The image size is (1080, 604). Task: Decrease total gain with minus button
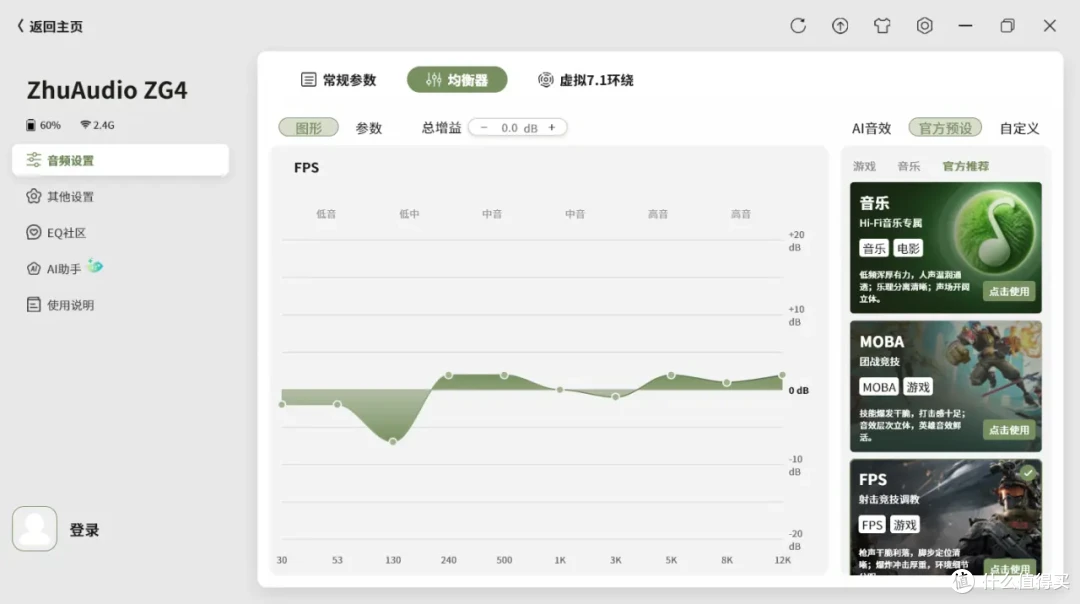(484, 127)
